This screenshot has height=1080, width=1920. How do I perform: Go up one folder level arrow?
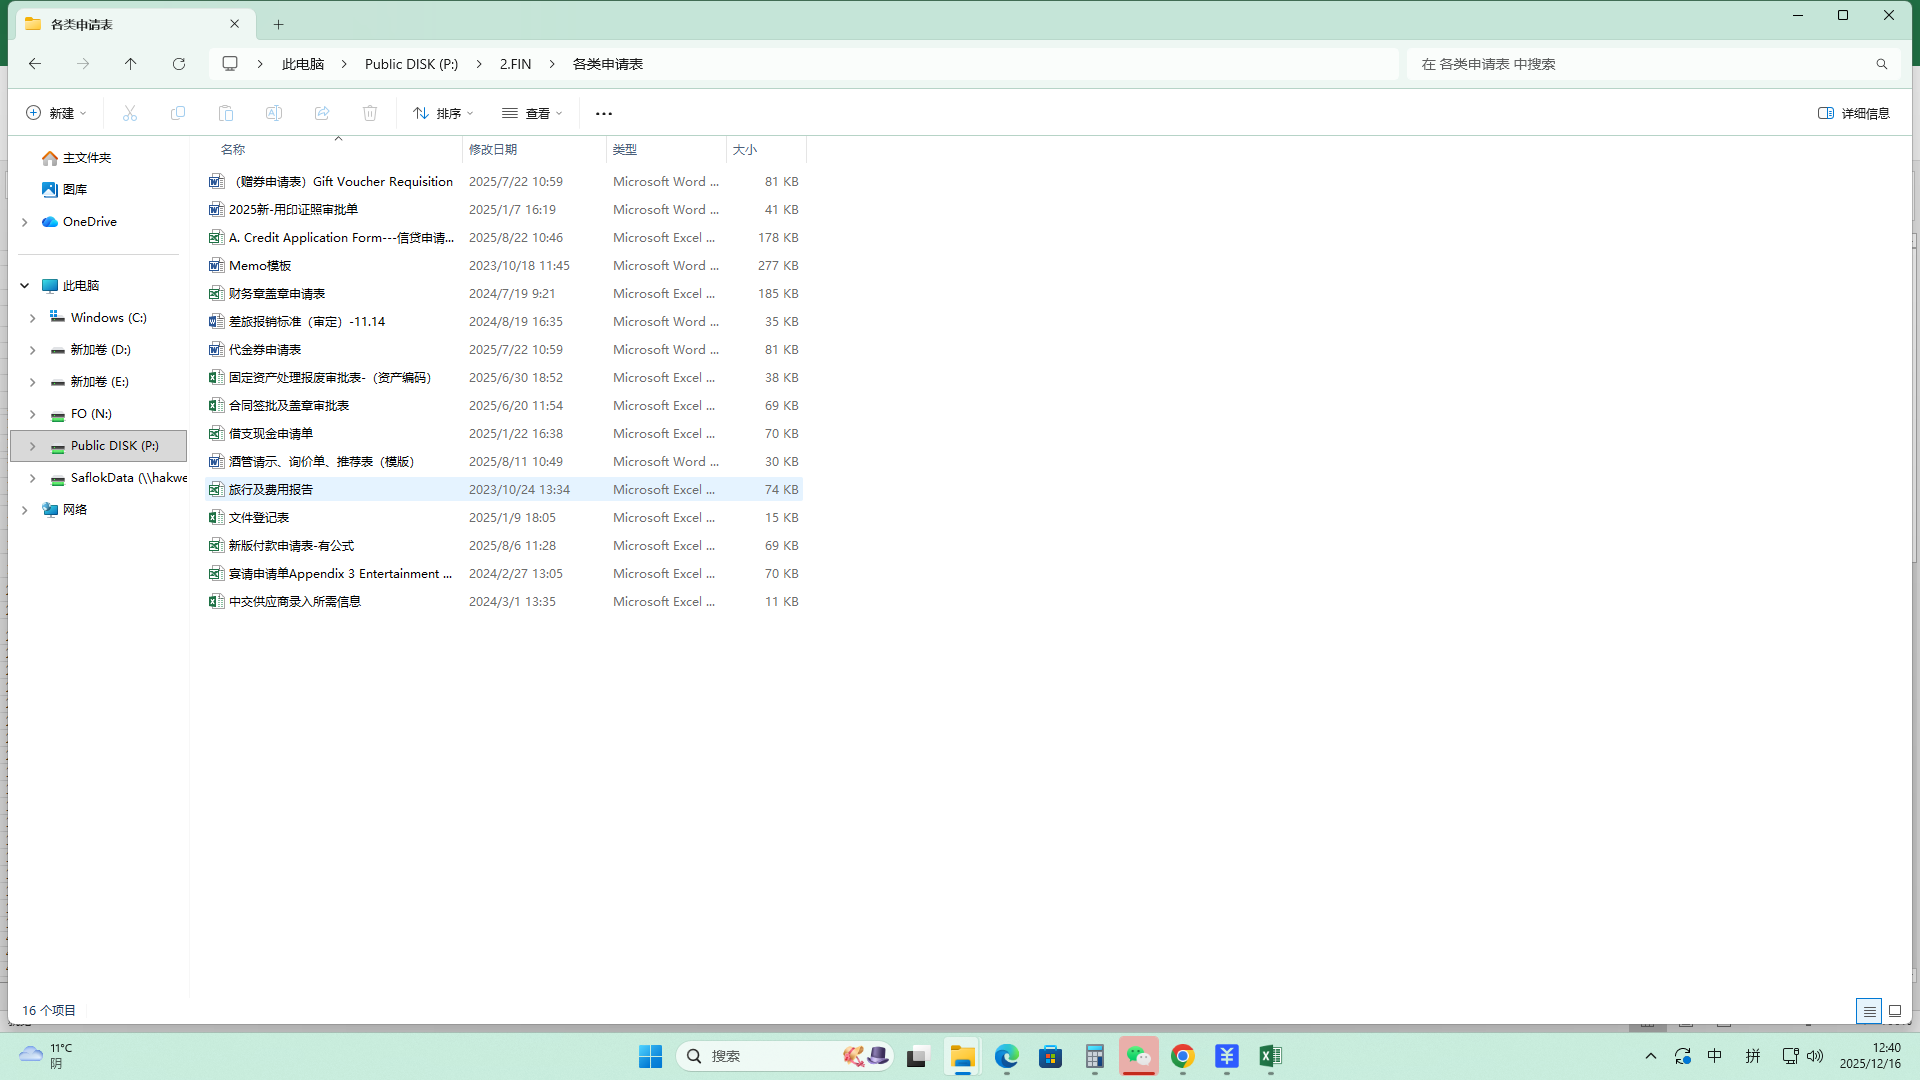tap(131, 64)
